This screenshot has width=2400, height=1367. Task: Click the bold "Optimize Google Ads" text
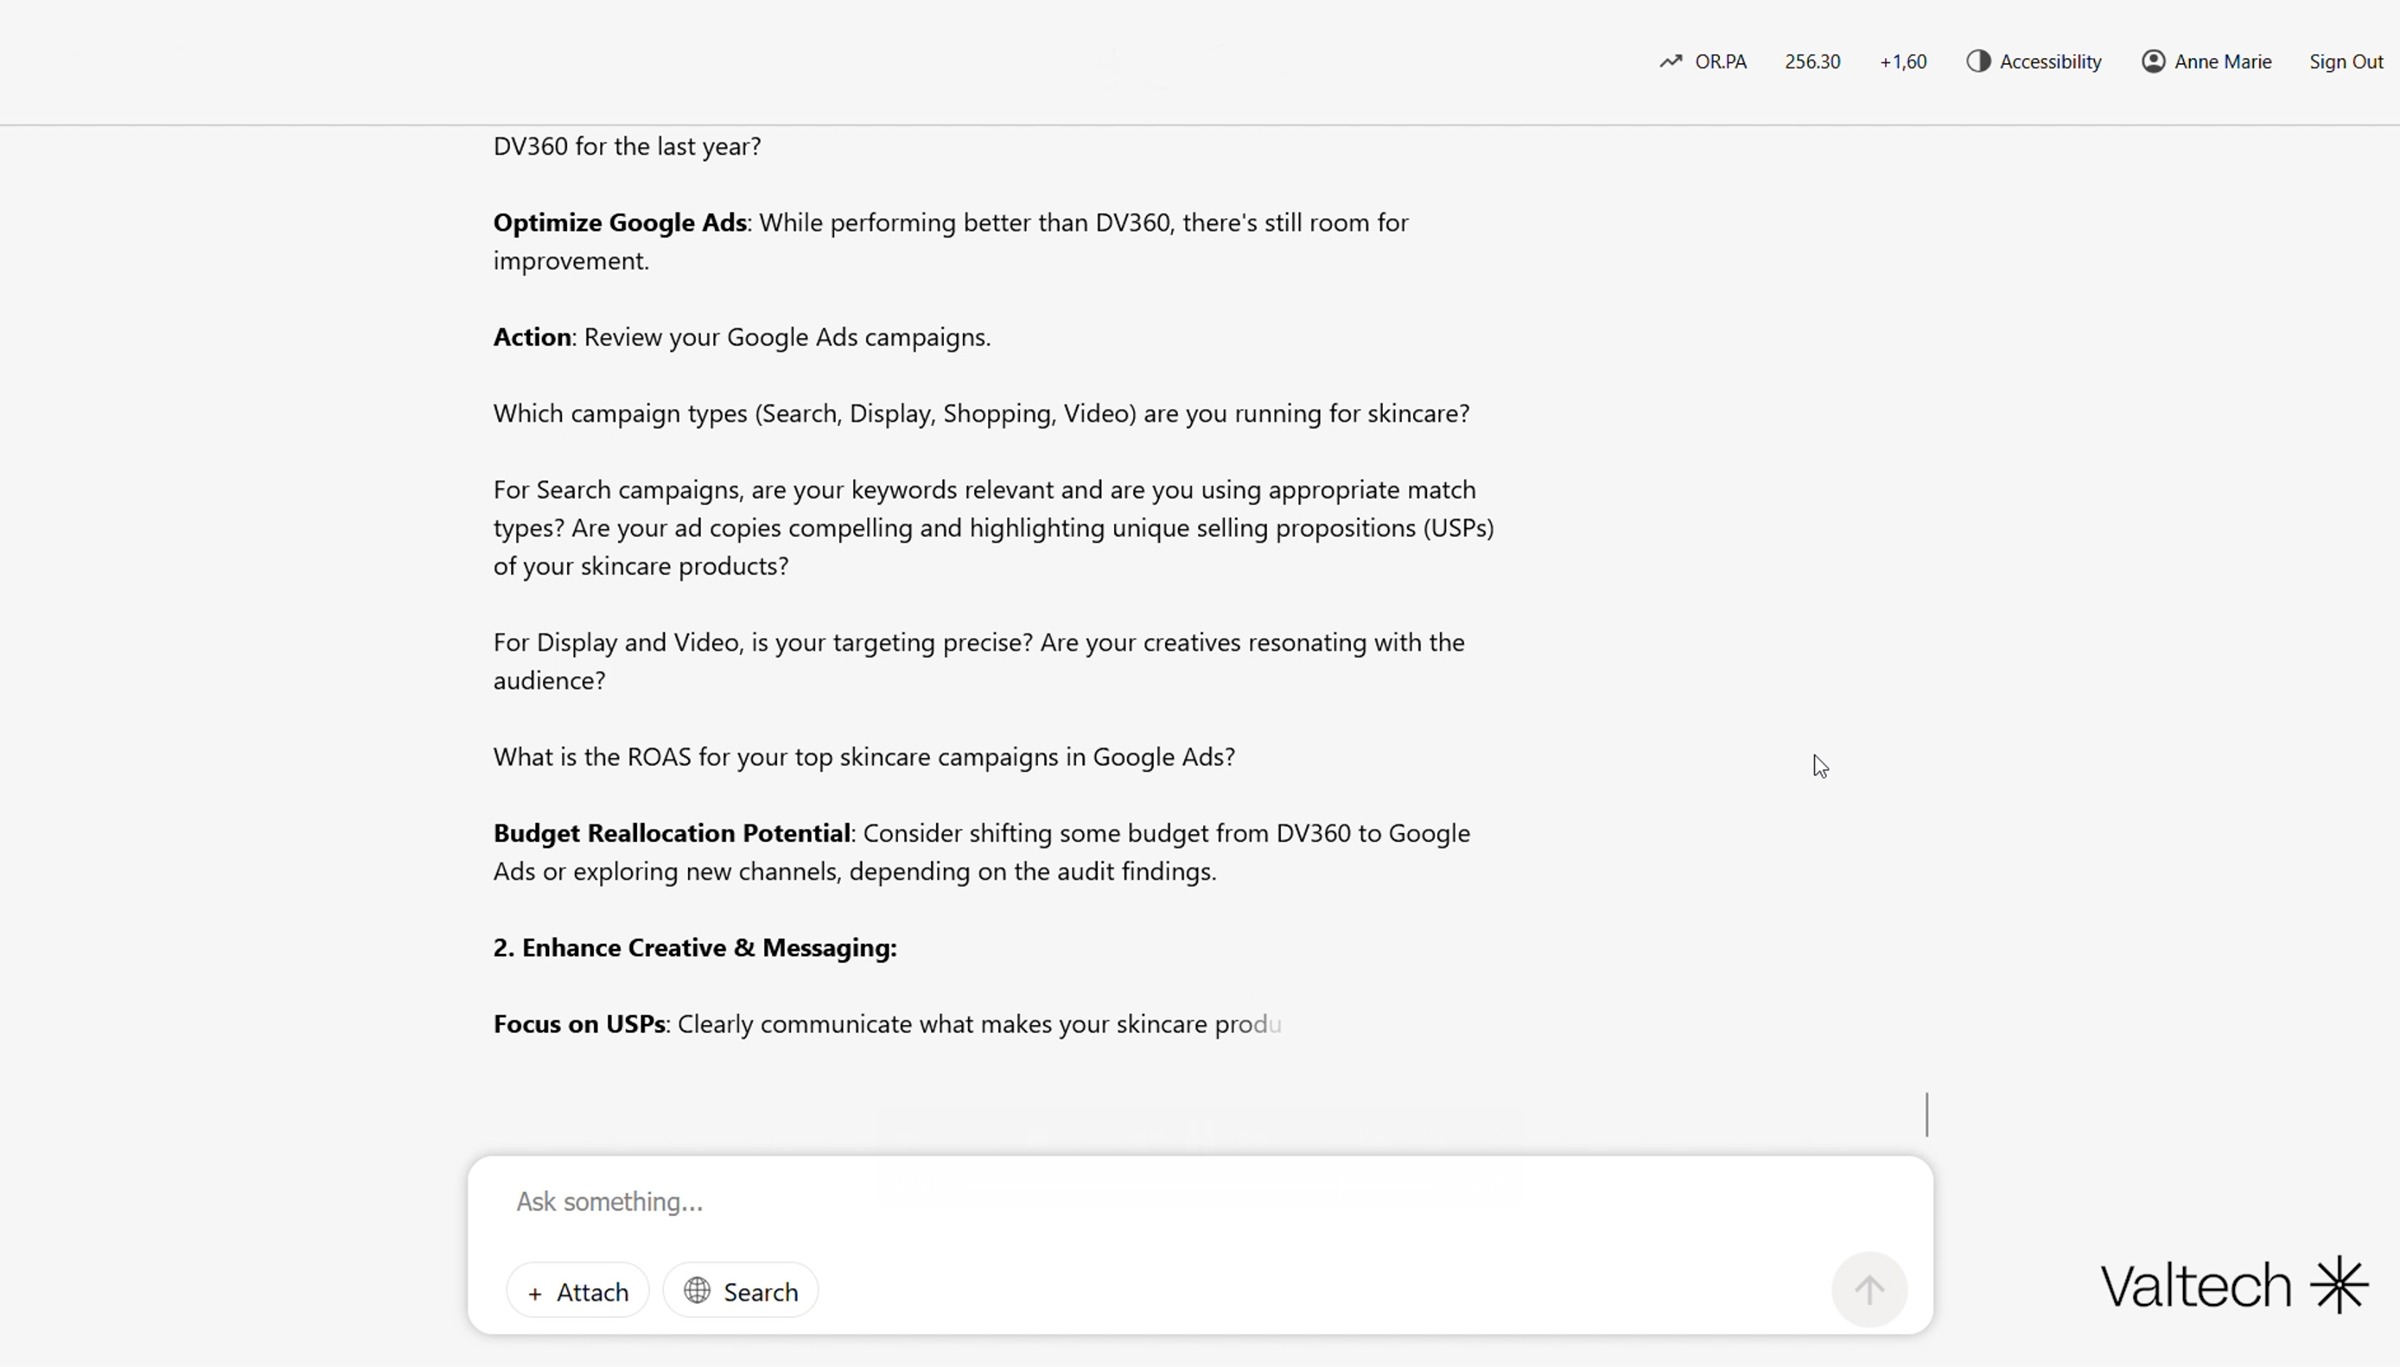(x=619, y=222)
